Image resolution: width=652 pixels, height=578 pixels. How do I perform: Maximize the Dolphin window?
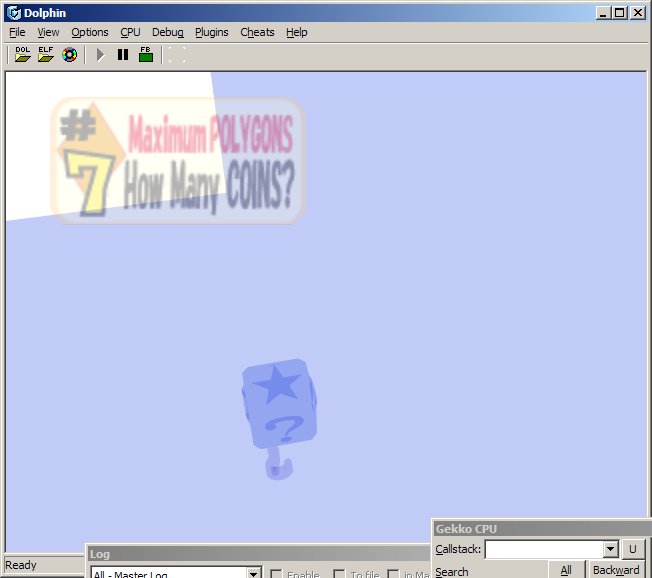pos(619,13)
